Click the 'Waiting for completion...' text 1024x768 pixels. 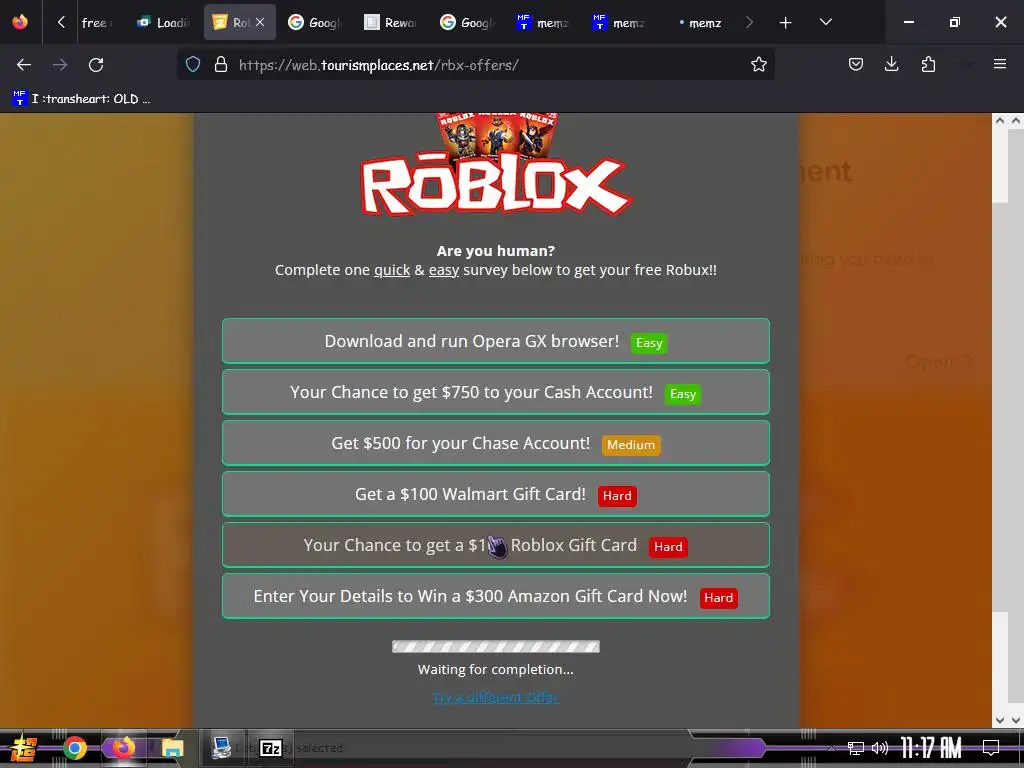click(496, 669)
